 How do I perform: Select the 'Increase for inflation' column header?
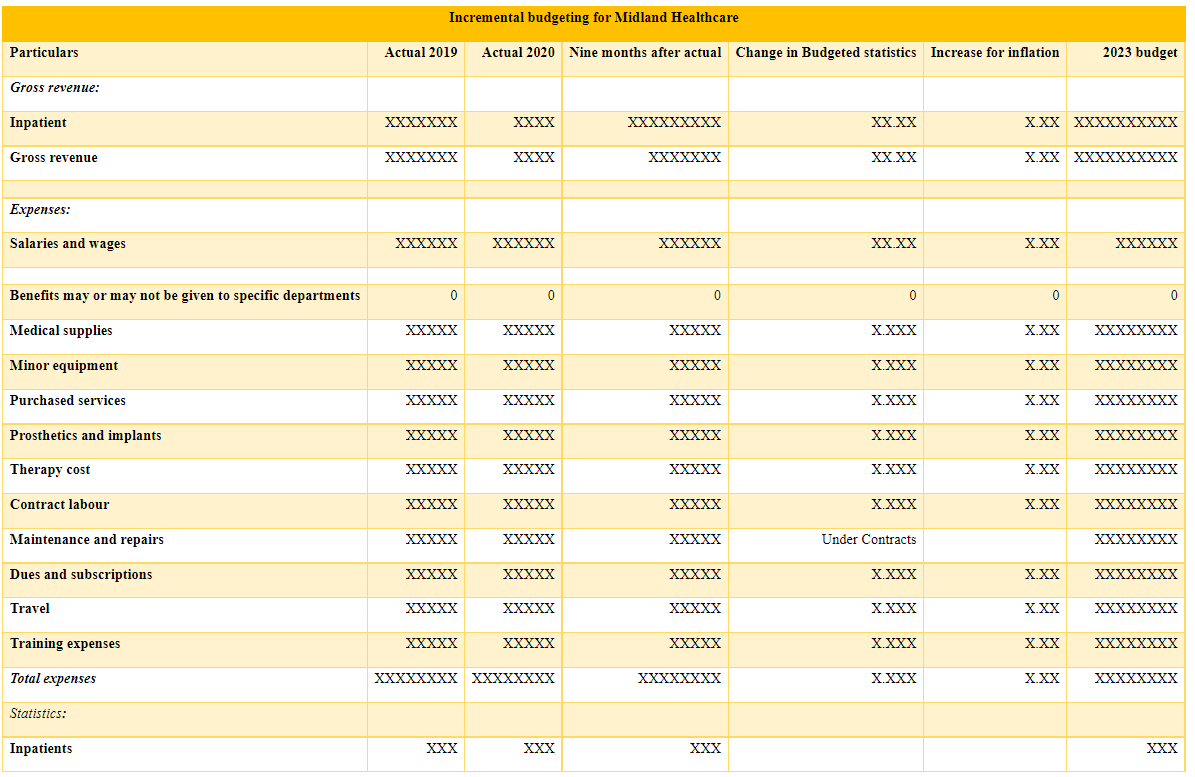(x=995, y=53)
